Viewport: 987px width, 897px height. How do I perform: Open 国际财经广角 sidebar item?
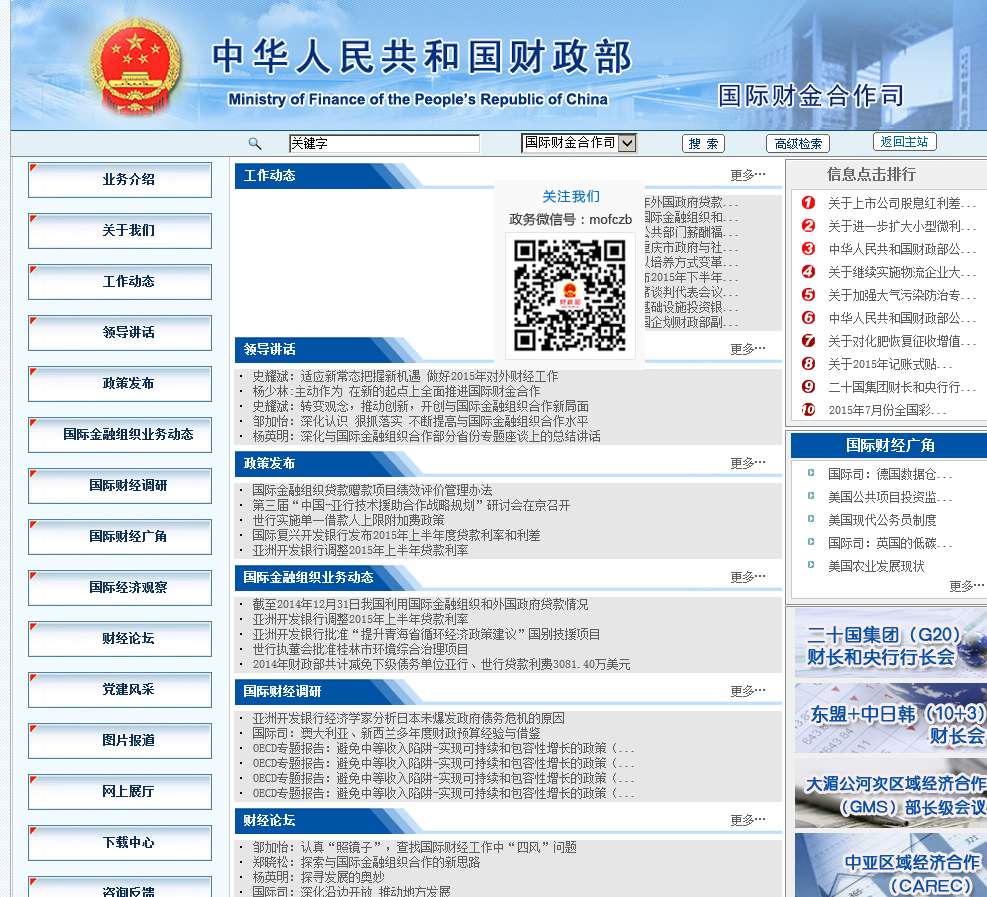click(x=120, y=537)
